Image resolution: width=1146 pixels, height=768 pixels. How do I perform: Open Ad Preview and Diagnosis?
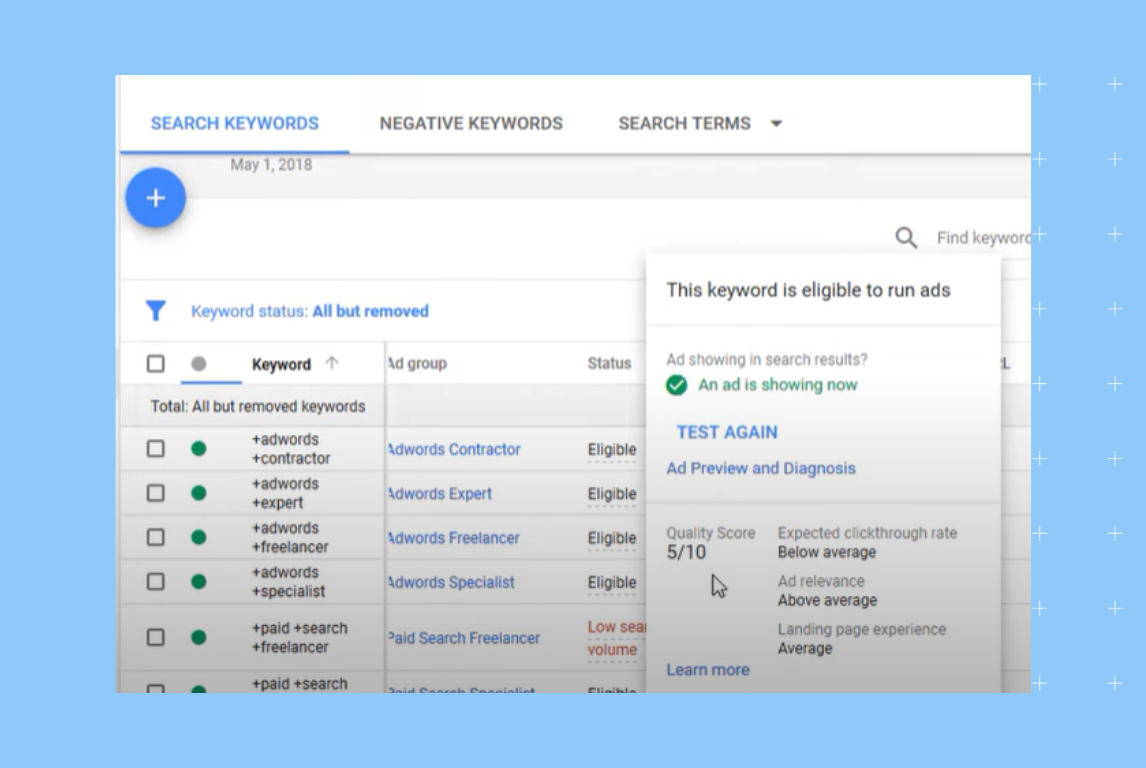click(x=761, y=468)
